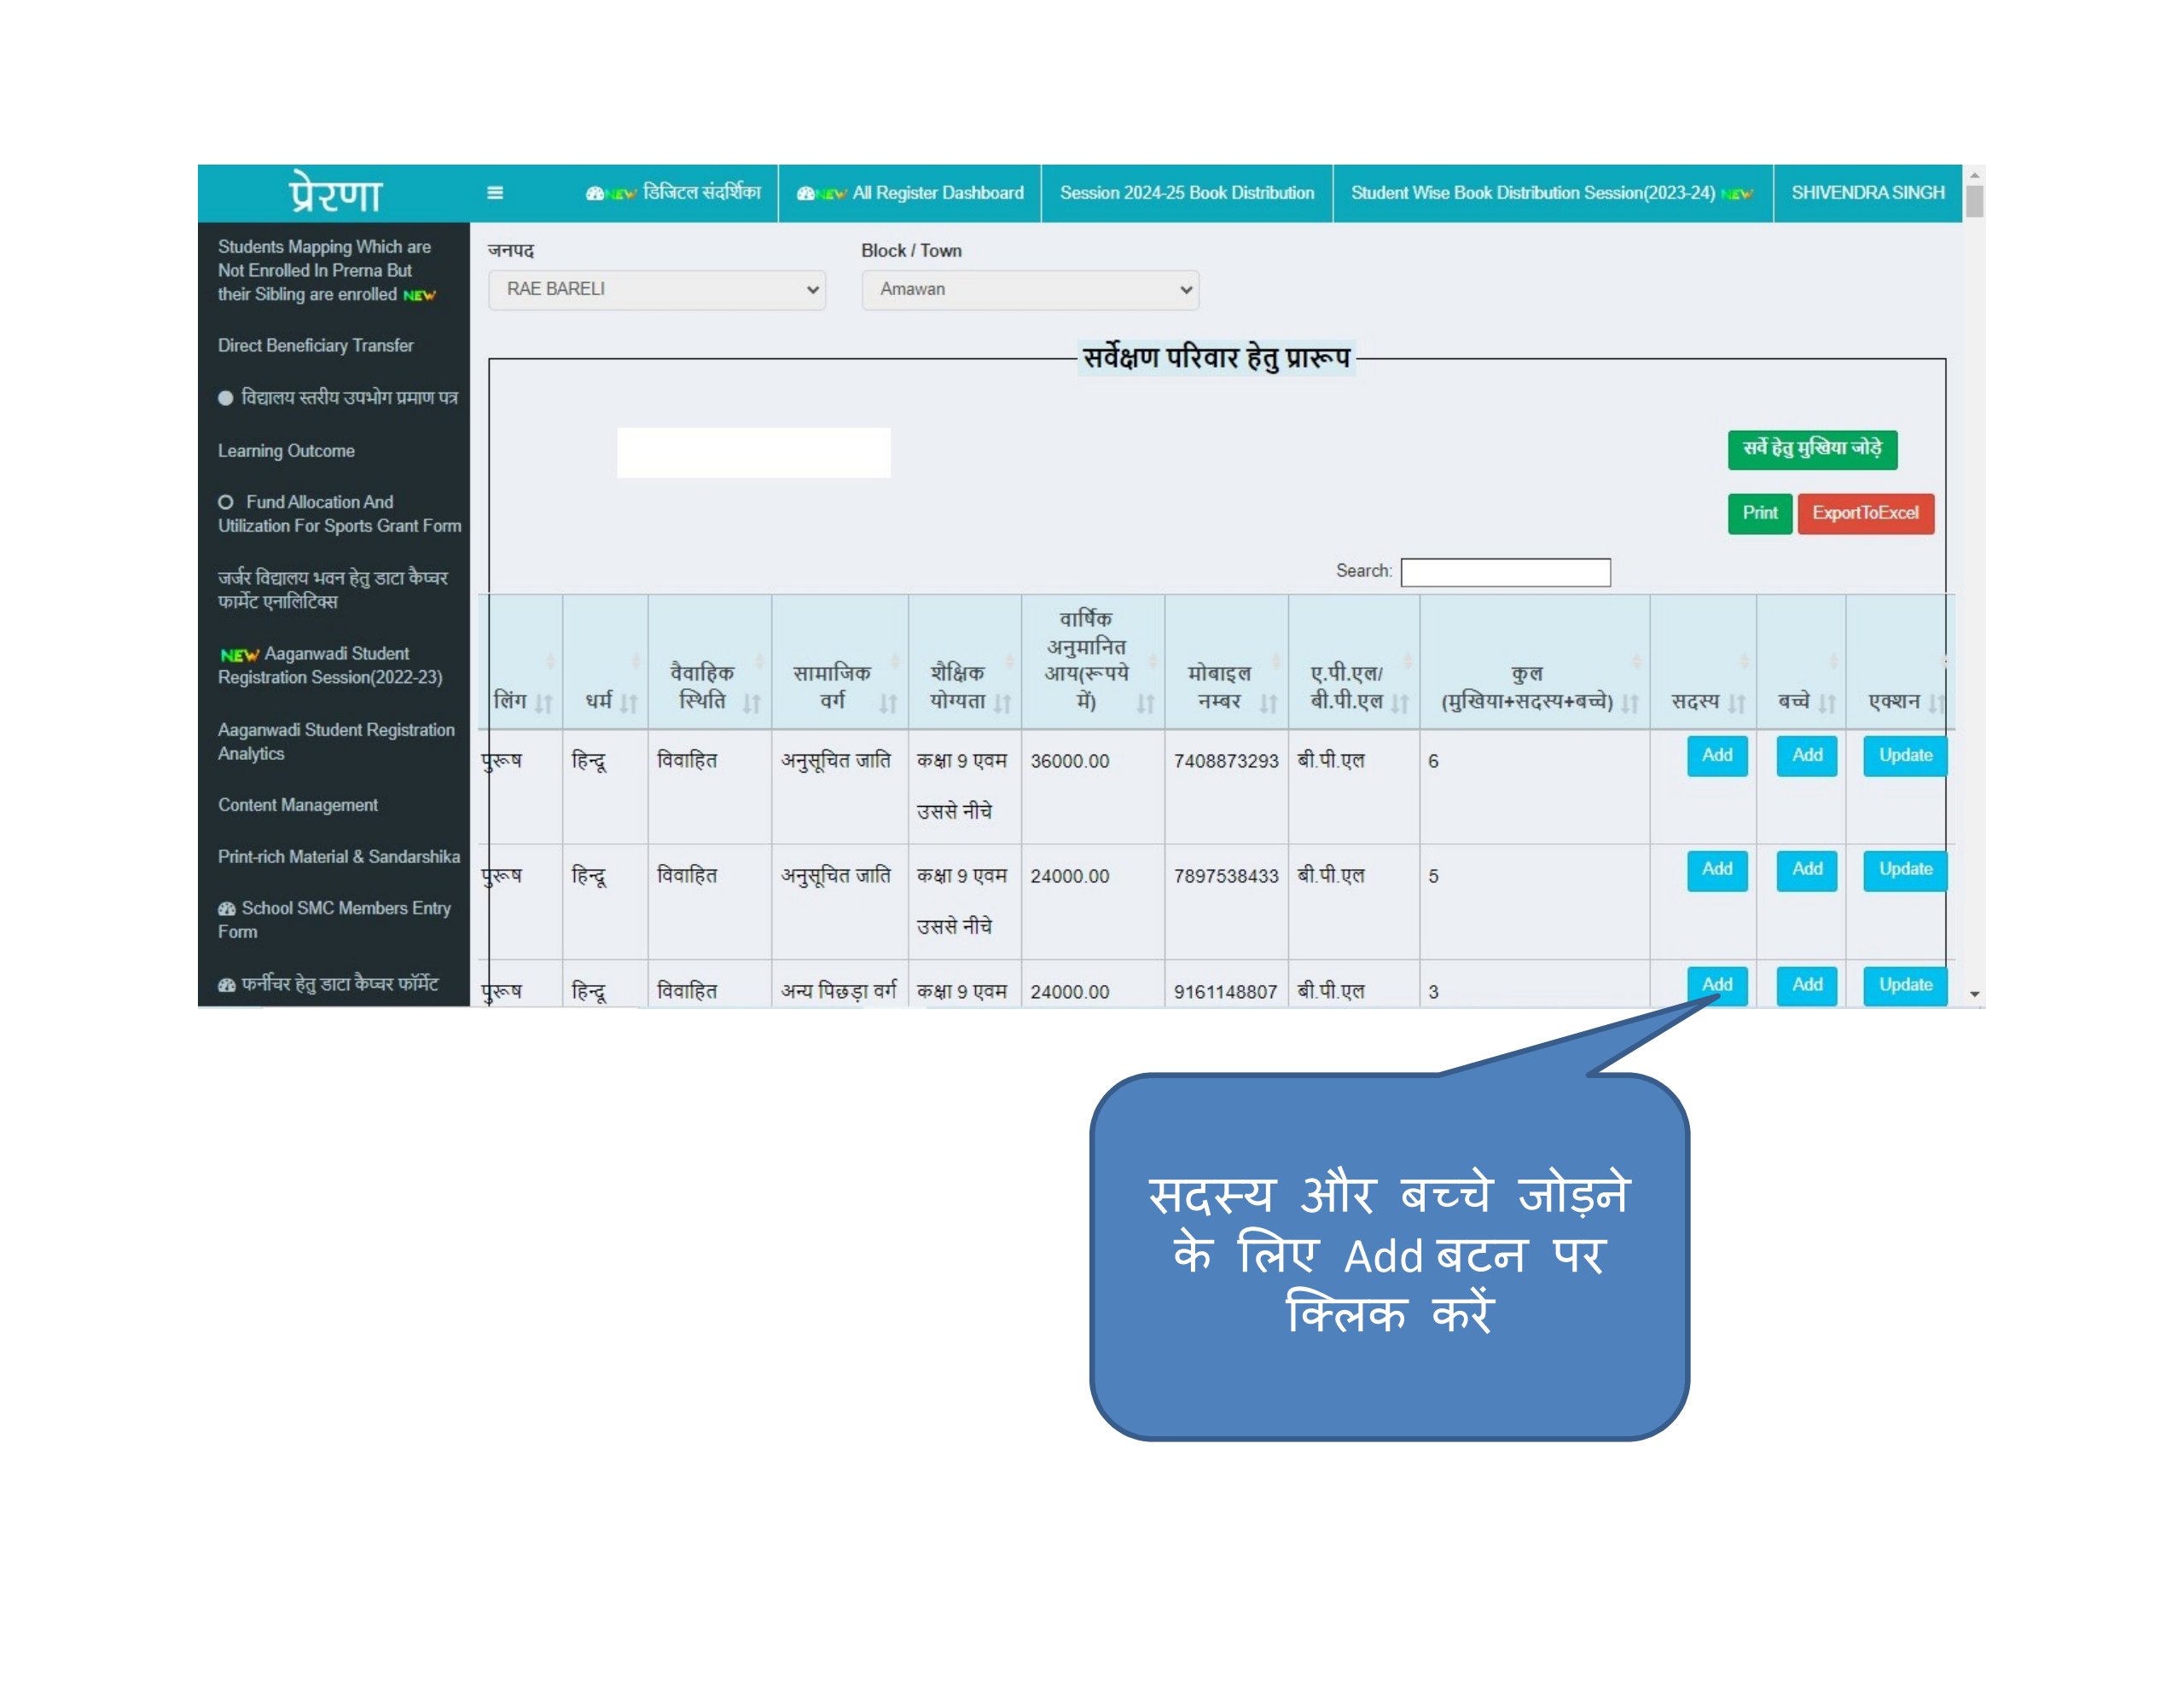Sort by कुल column arrows
Image resolution: width=2184 pixels, height=1687 pixels.
tap(1630, 703)
